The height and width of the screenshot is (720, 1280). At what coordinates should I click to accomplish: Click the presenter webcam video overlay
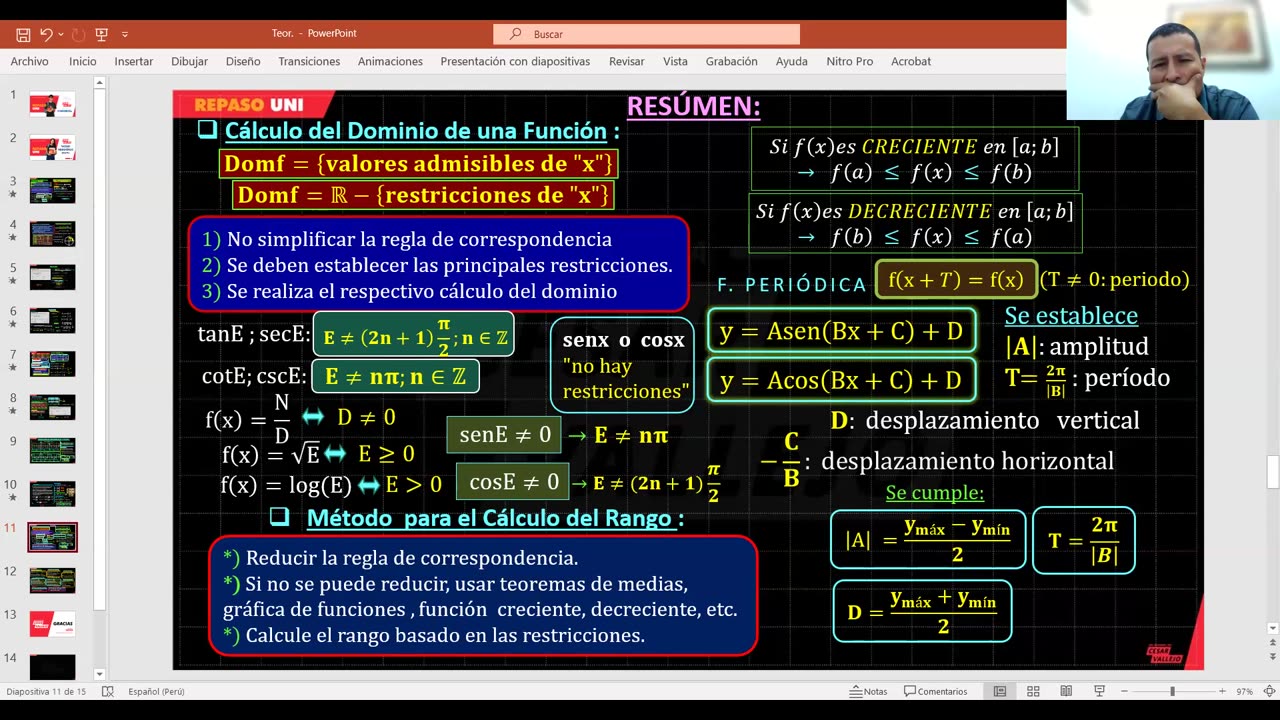pos(1173,60)
